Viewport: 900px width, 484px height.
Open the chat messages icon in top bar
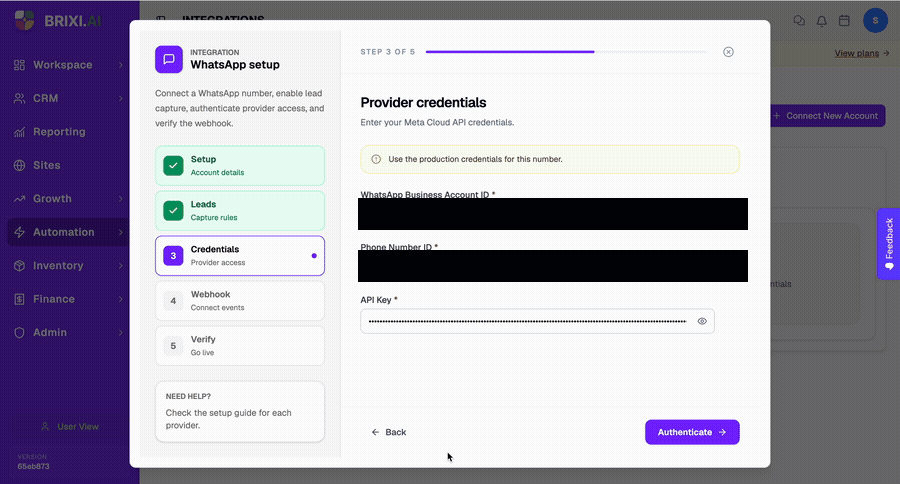pos(799,21)
